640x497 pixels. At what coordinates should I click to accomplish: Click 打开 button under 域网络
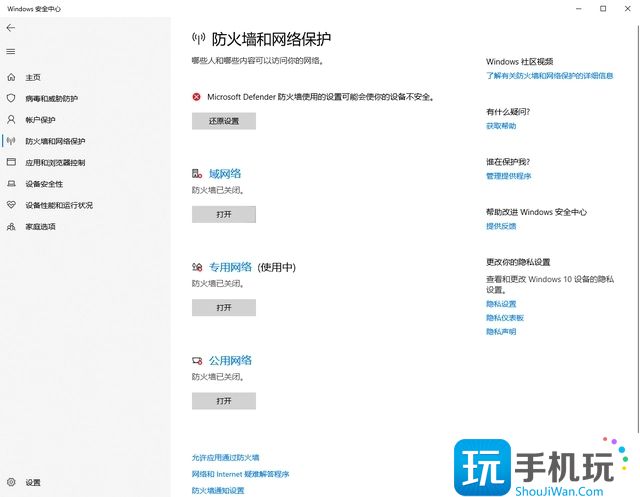coord(224,214)
